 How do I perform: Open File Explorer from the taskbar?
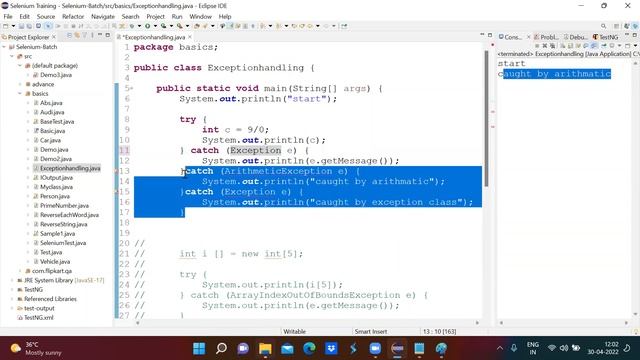[265, 348]
